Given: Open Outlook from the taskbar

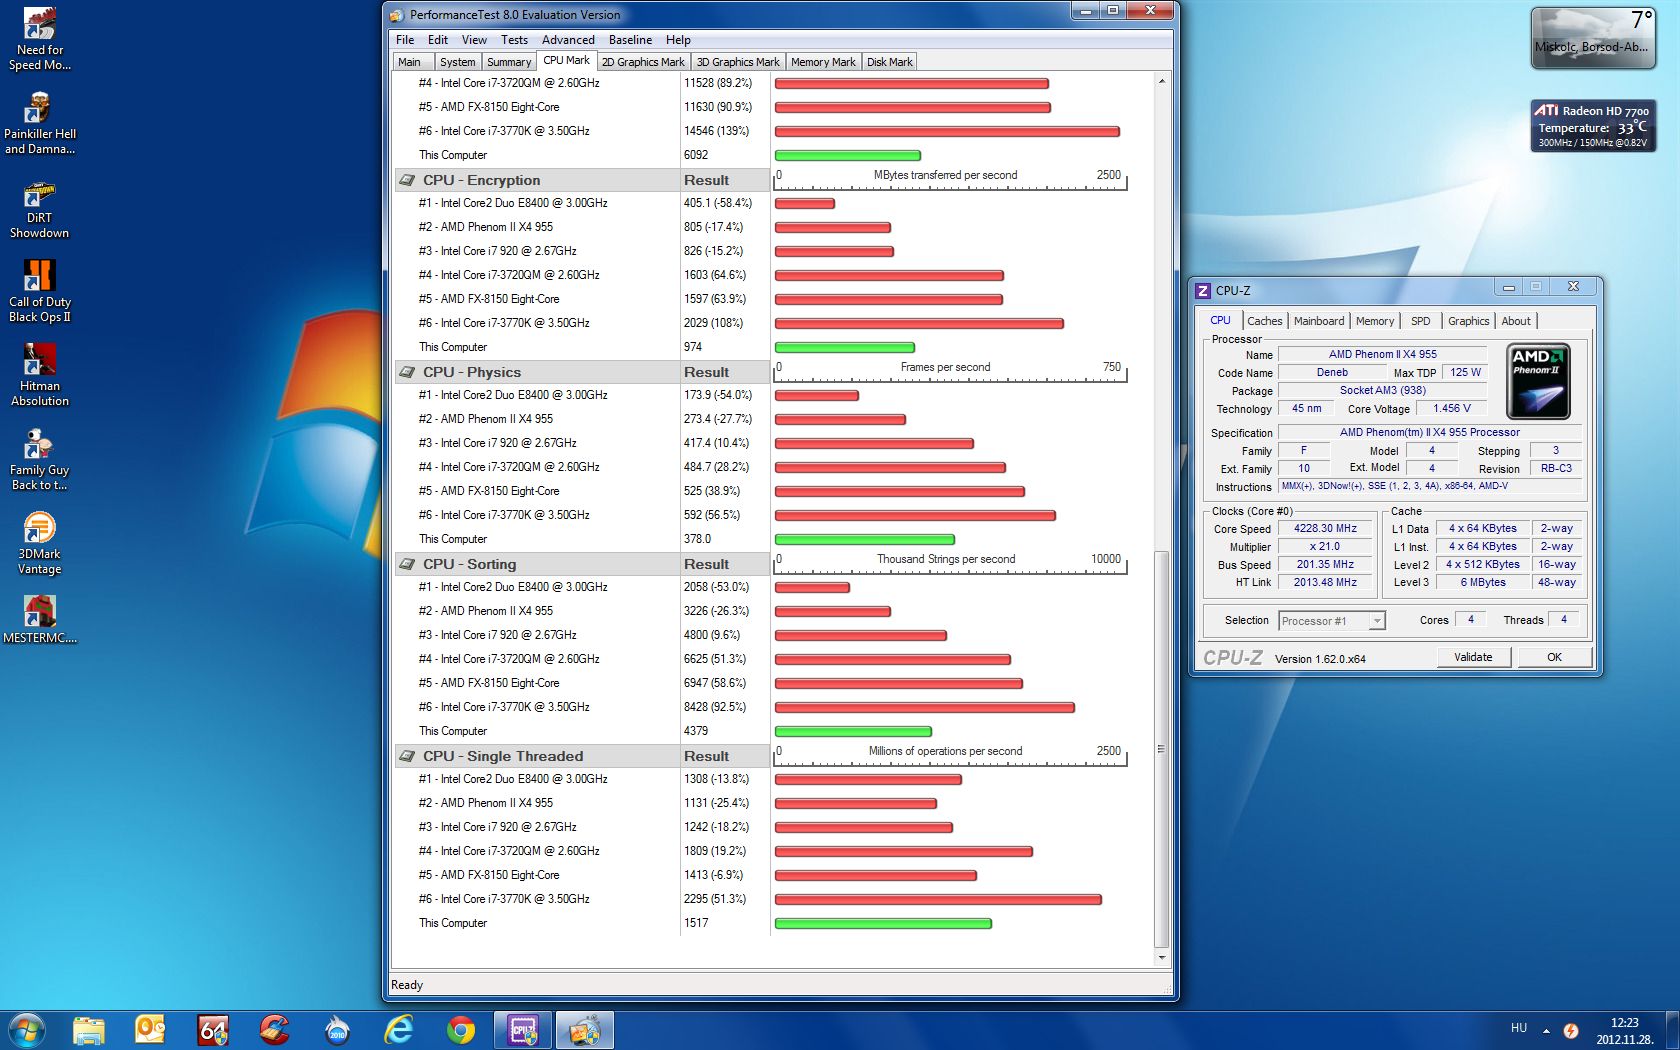Looking at the screenshot, I should [x=150, y=1030].
